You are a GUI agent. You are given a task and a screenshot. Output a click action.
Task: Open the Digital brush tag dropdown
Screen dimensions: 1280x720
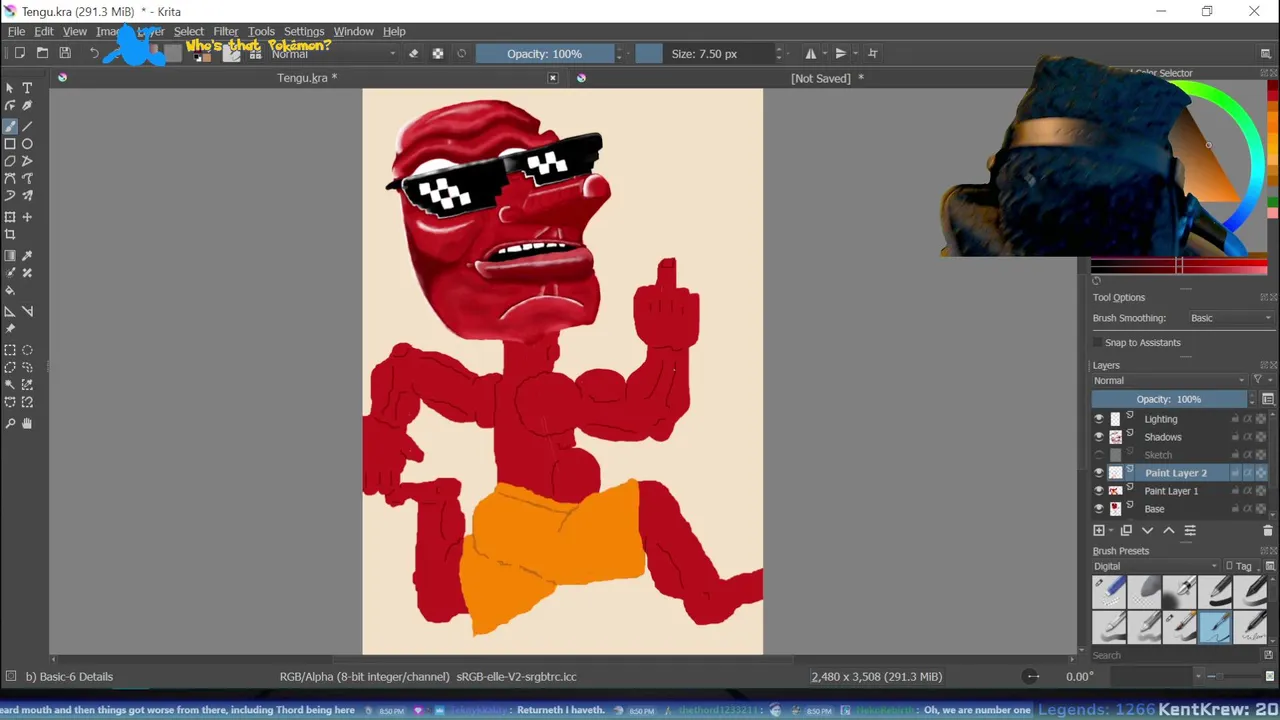point(1155,566)
